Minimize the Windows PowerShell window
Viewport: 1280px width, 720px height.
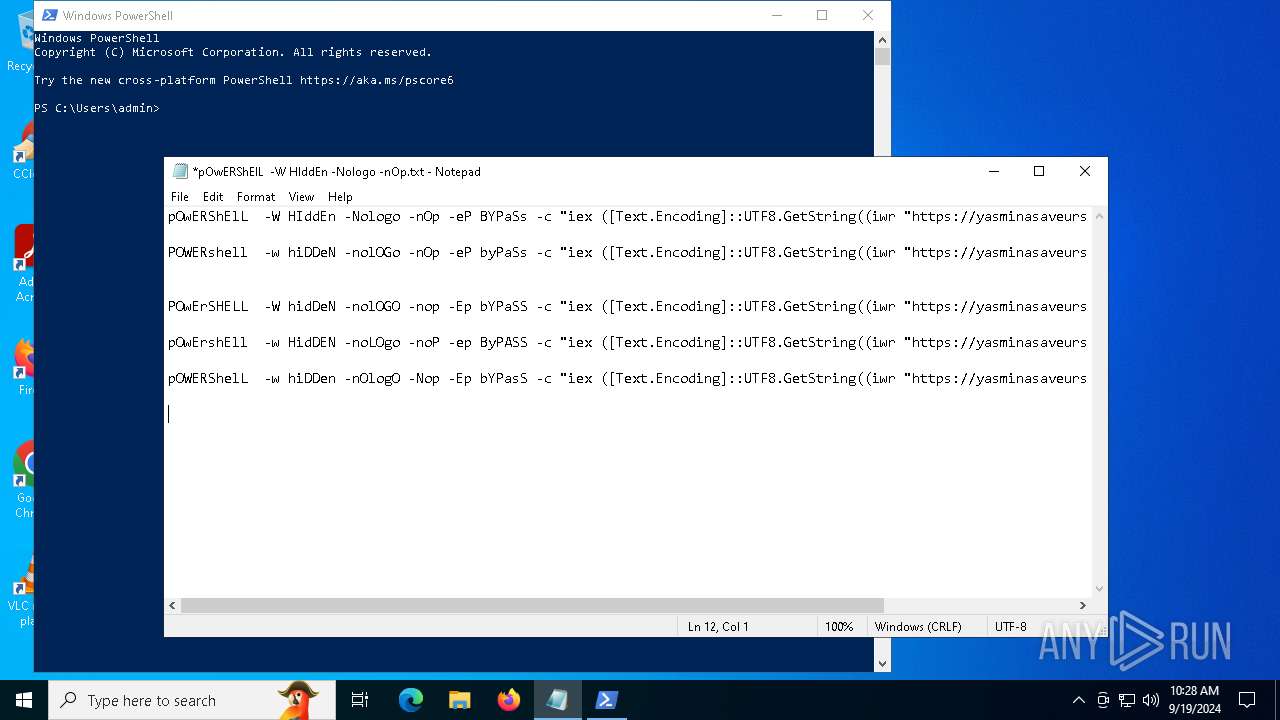(x=777, y=15)
